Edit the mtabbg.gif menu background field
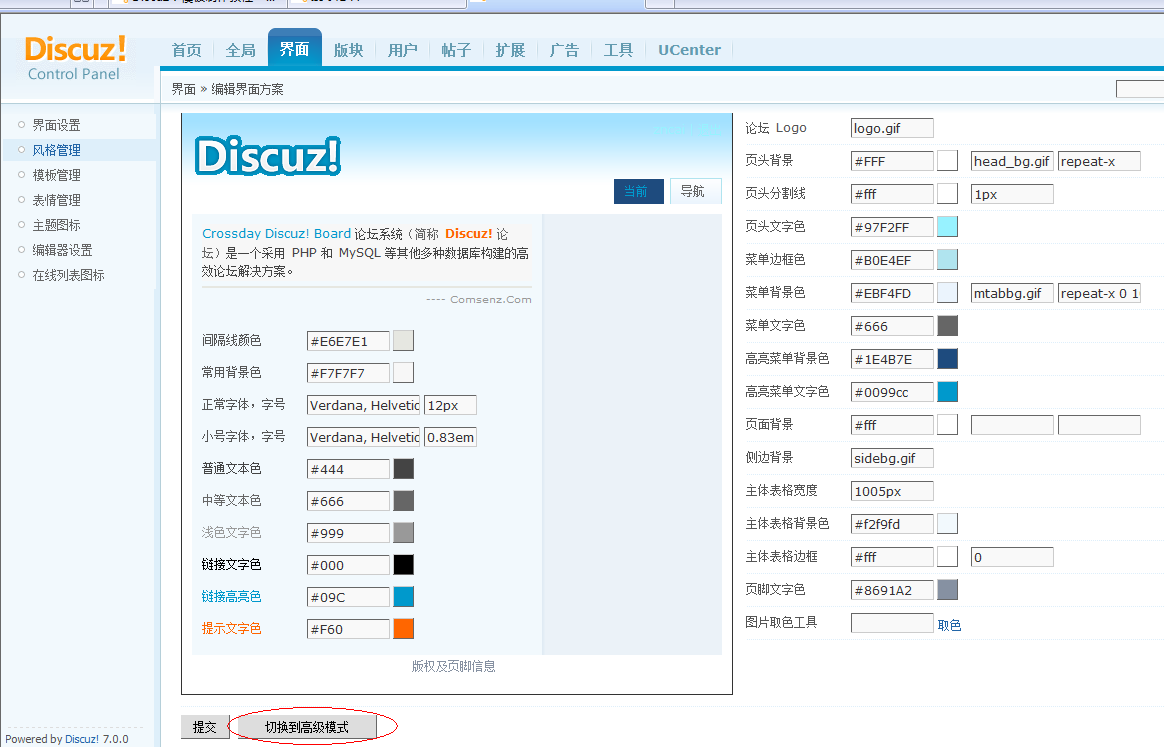 pos(1012,293)
